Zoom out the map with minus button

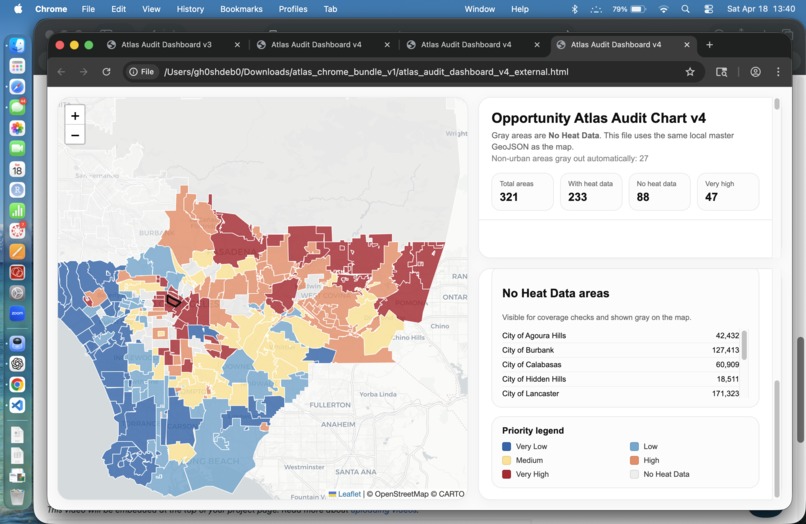click(x=75, y=135)
